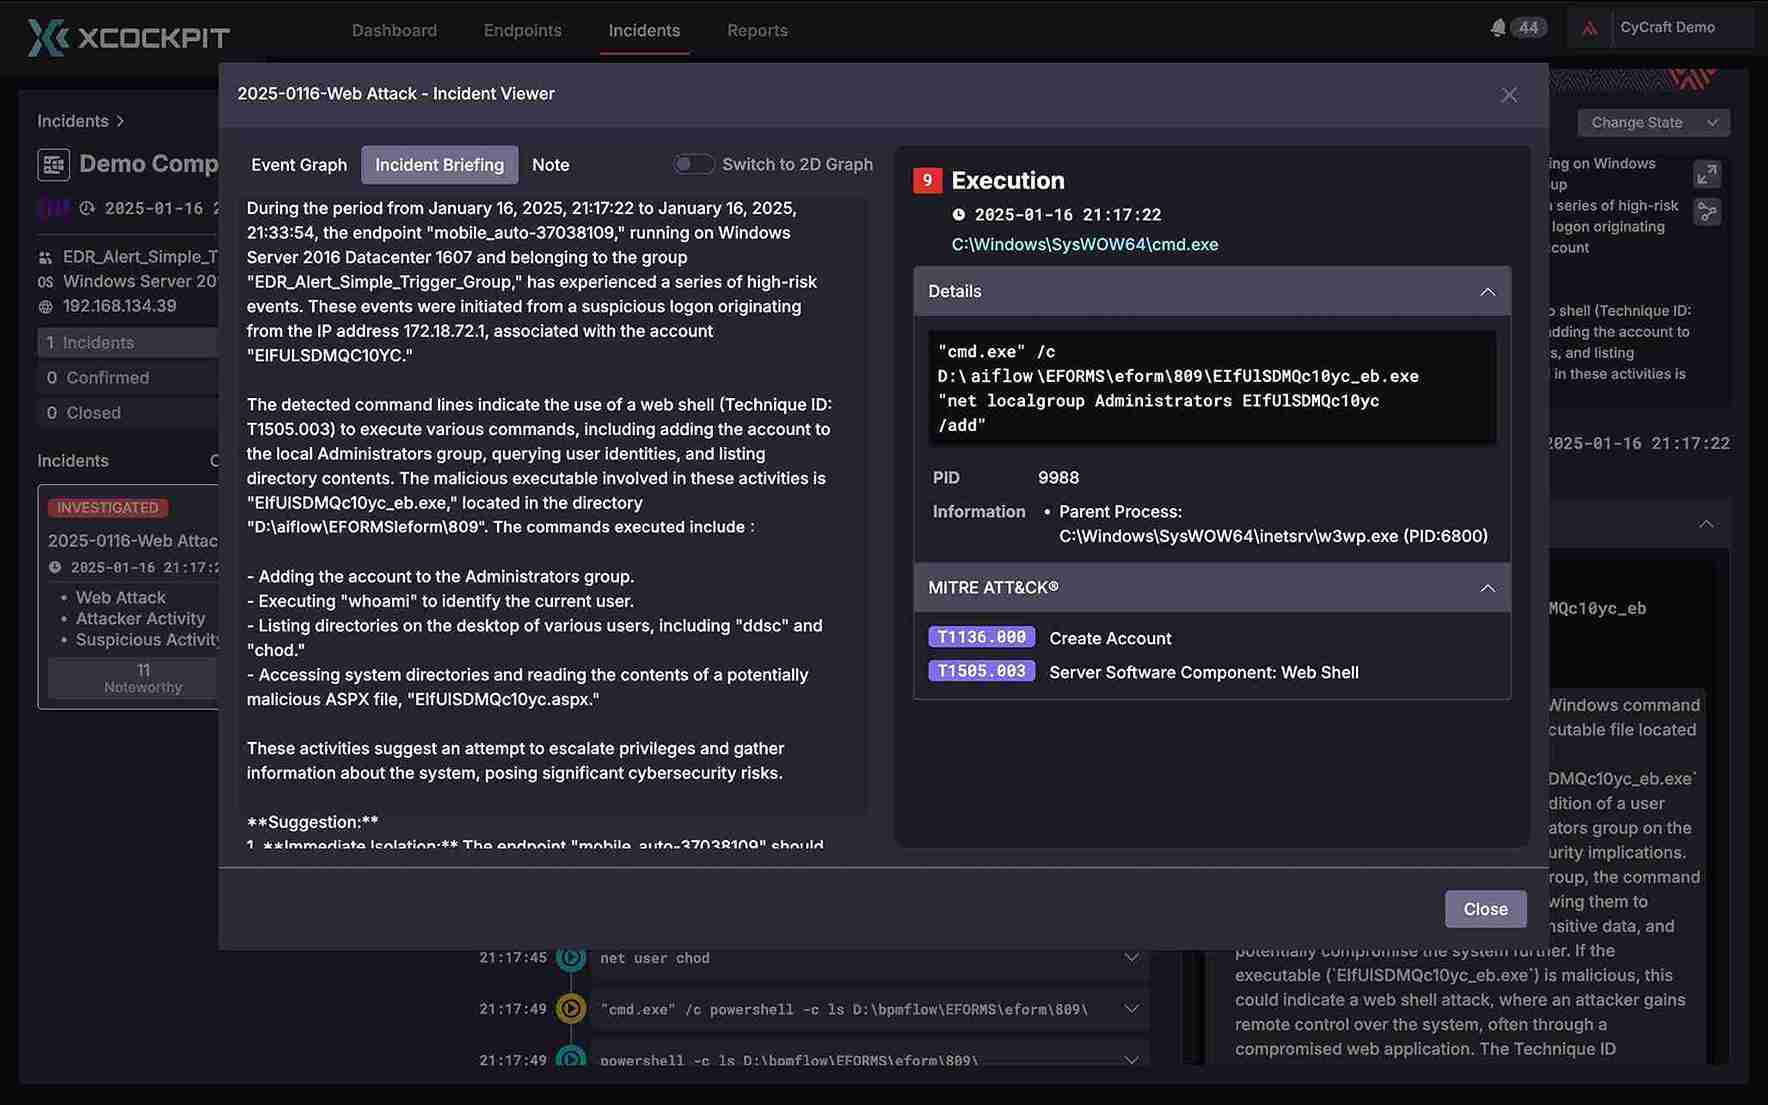Screen dimensions: 1768x1105
Task: Toggle the Switch to 2D Graph switch
Action: click(x=693, y=164)
